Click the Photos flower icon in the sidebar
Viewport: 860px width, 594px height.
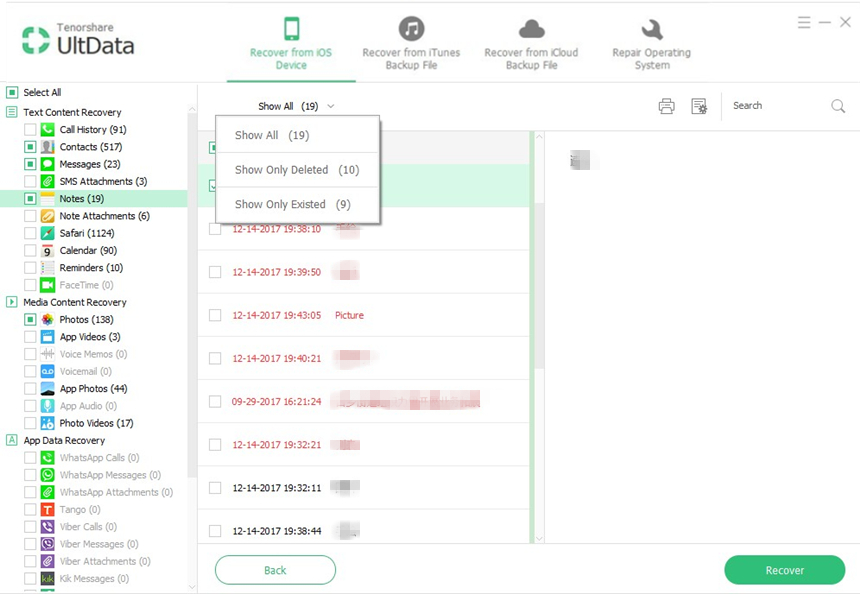[x=48, y=319]
